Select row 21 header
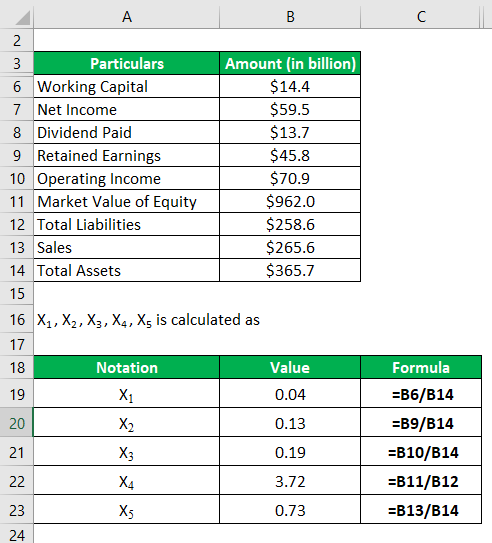This screenshot has width=492, height=543. (x=17, y=452)
